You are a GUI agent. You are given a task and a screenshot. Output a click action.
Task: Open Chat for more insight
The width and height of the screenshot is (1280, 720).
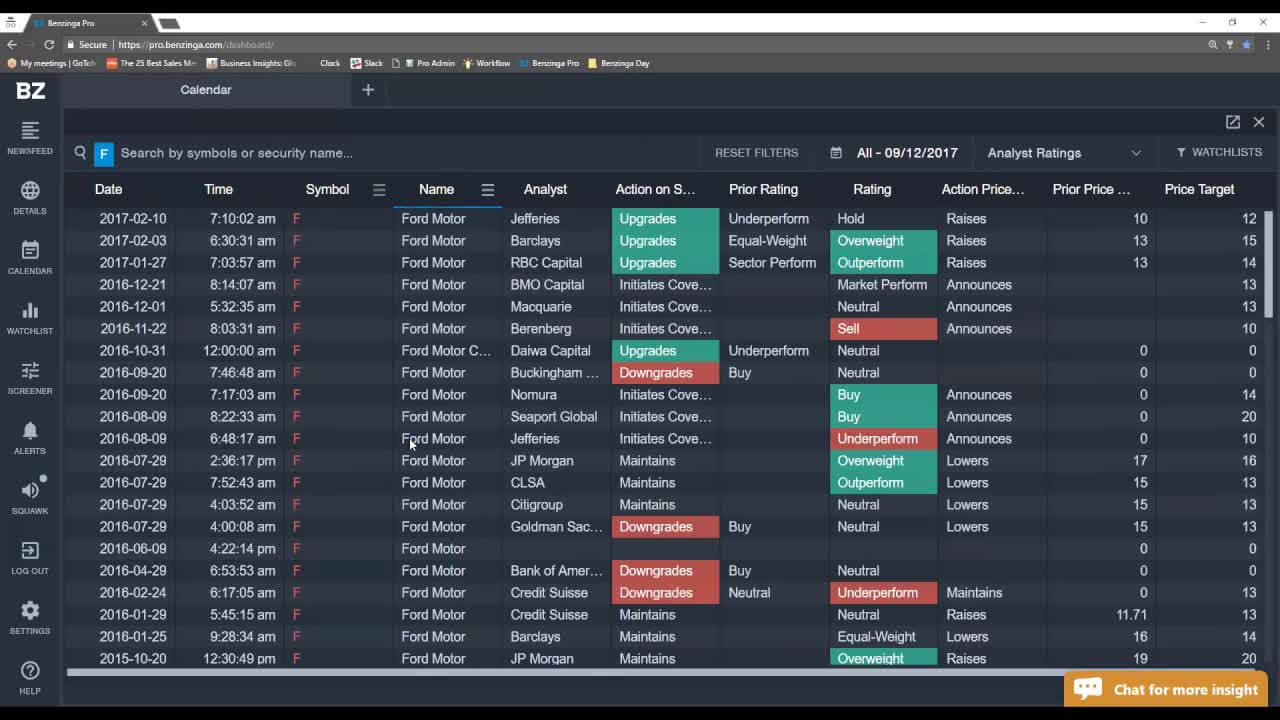click(x=1166, y=690)
